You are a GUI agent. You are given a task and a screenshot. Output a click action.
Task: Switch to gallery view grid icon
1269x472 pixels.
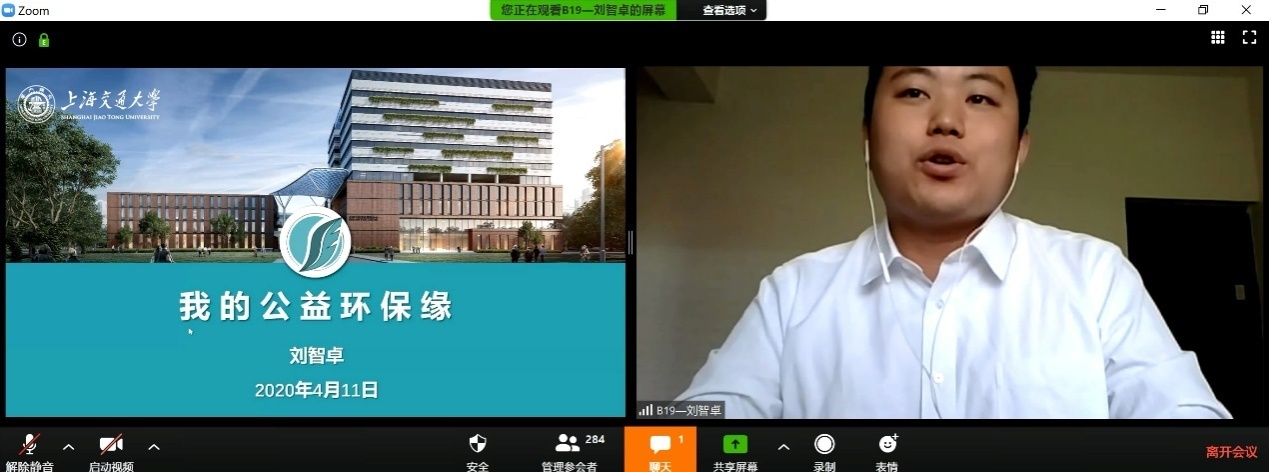point(1218,37)
